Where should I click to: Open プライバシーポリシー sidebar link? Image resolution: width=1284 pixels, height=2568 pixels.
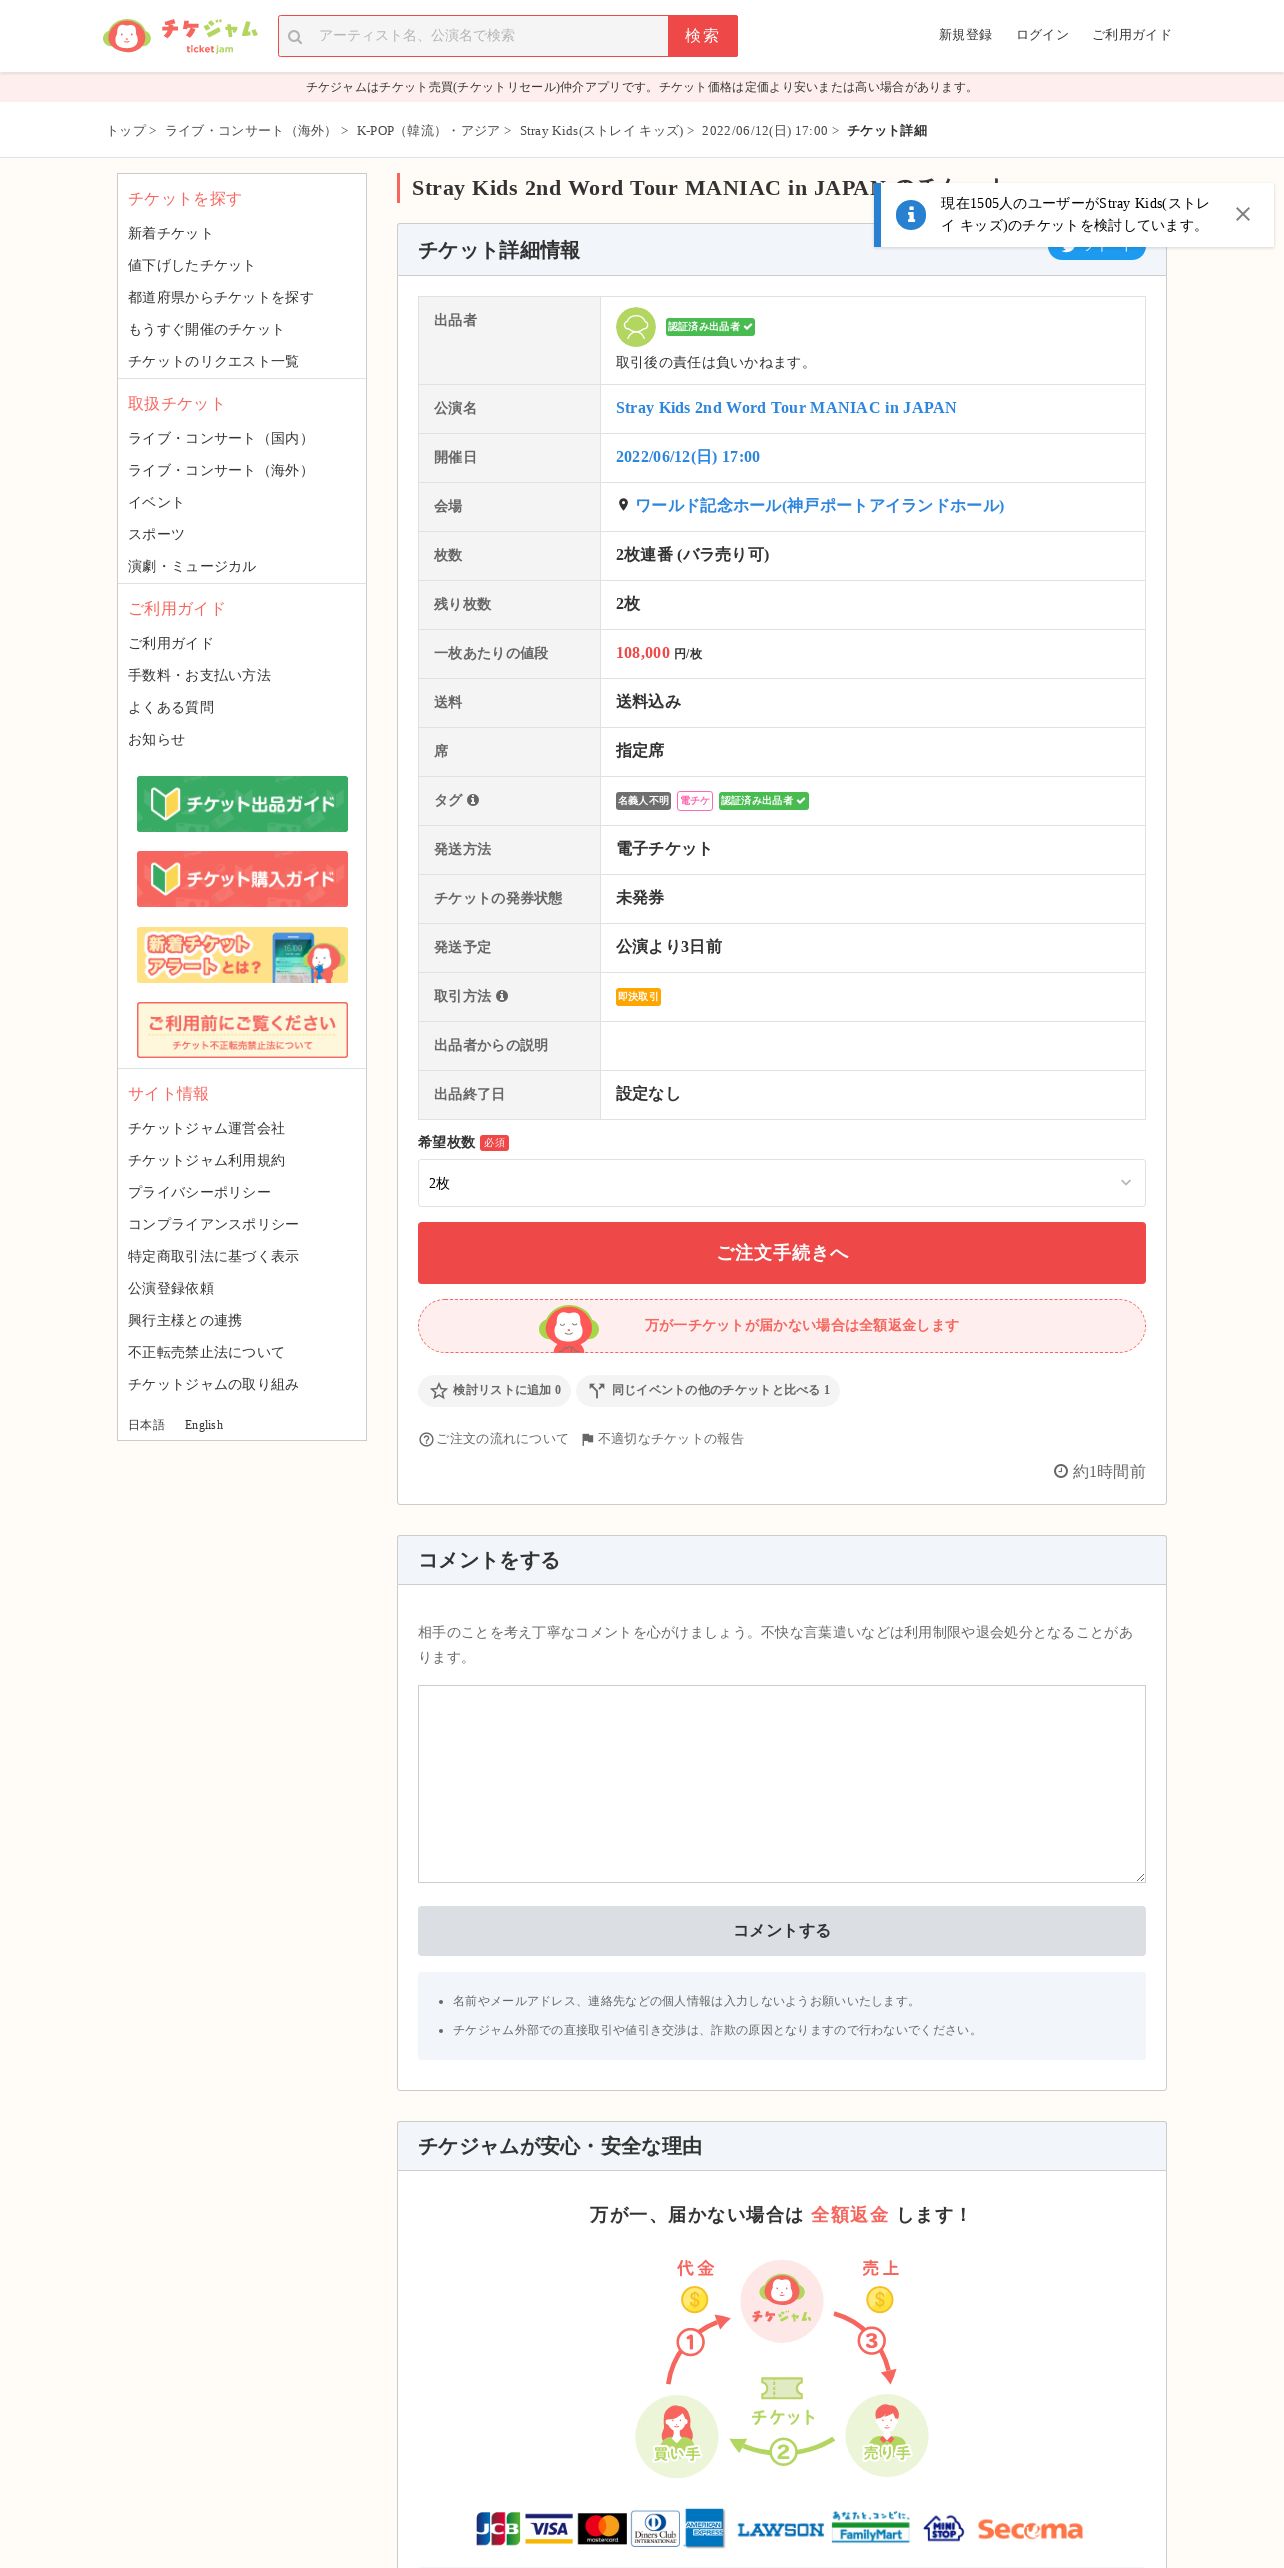tap(199, 1192)
